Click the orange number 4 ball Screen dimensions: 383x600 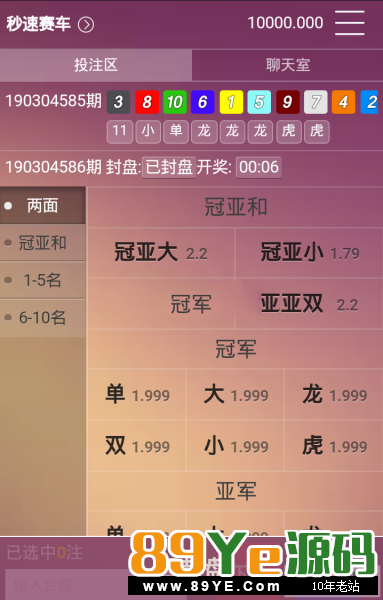tap(344, 102)
